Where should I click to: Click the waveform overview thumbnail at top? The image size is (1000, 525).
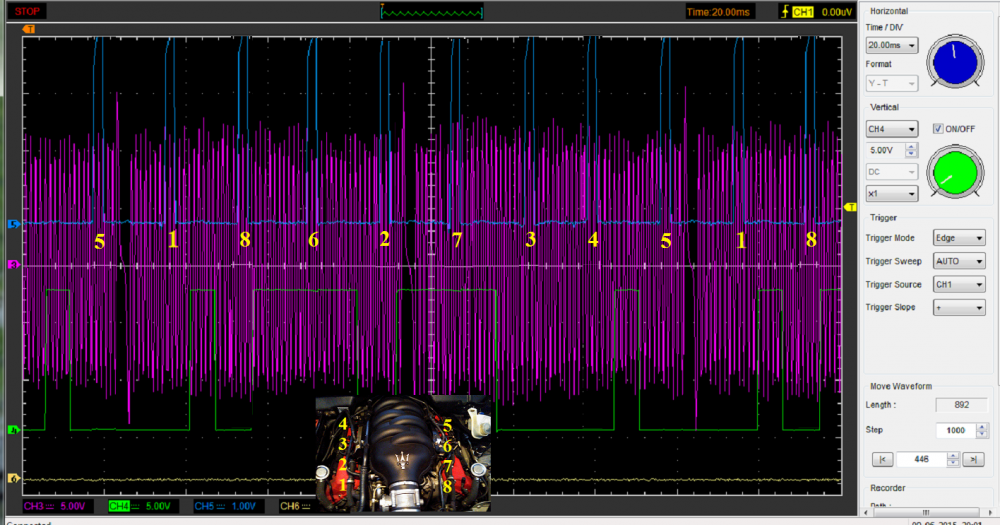point(432,12)
